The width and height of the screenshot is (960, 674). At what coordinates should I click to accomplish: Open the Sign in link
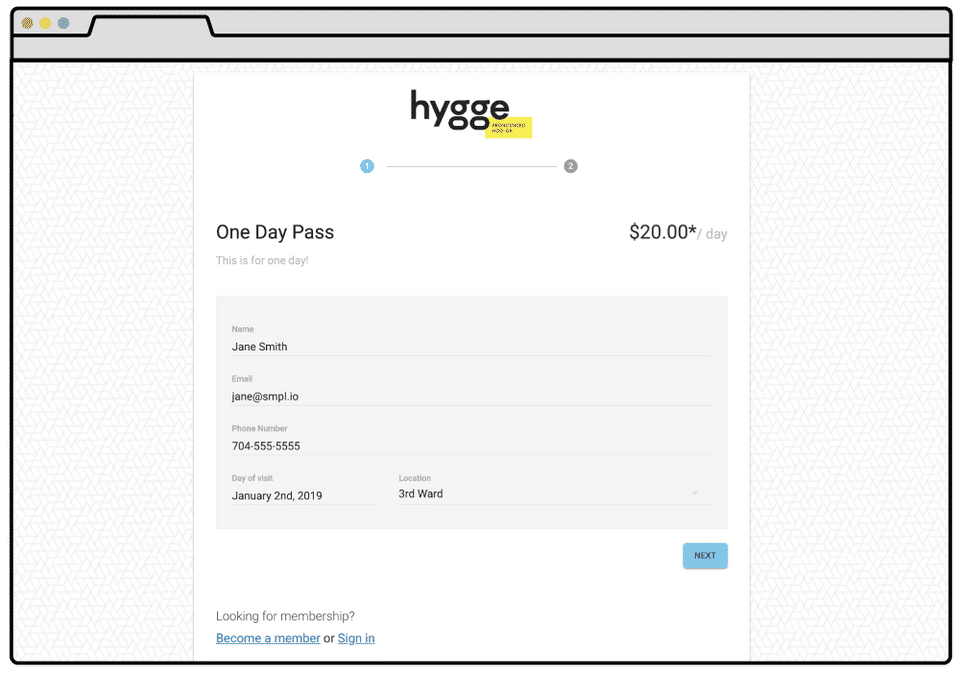pyautogui.click(x=356, y=638)
